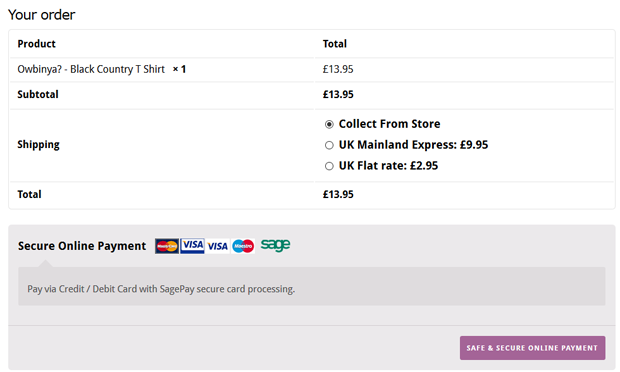Pick the UK Flat rate radio button
Viewport: 620px width, 372px height.
coord(329,166)
